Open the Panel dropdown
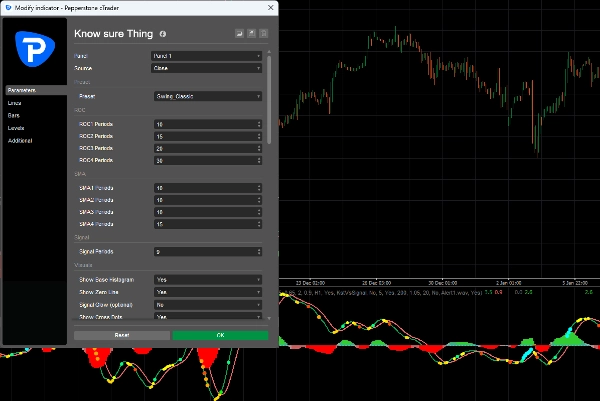The width and height of the screenshot is (600, 401). point(206,56)
